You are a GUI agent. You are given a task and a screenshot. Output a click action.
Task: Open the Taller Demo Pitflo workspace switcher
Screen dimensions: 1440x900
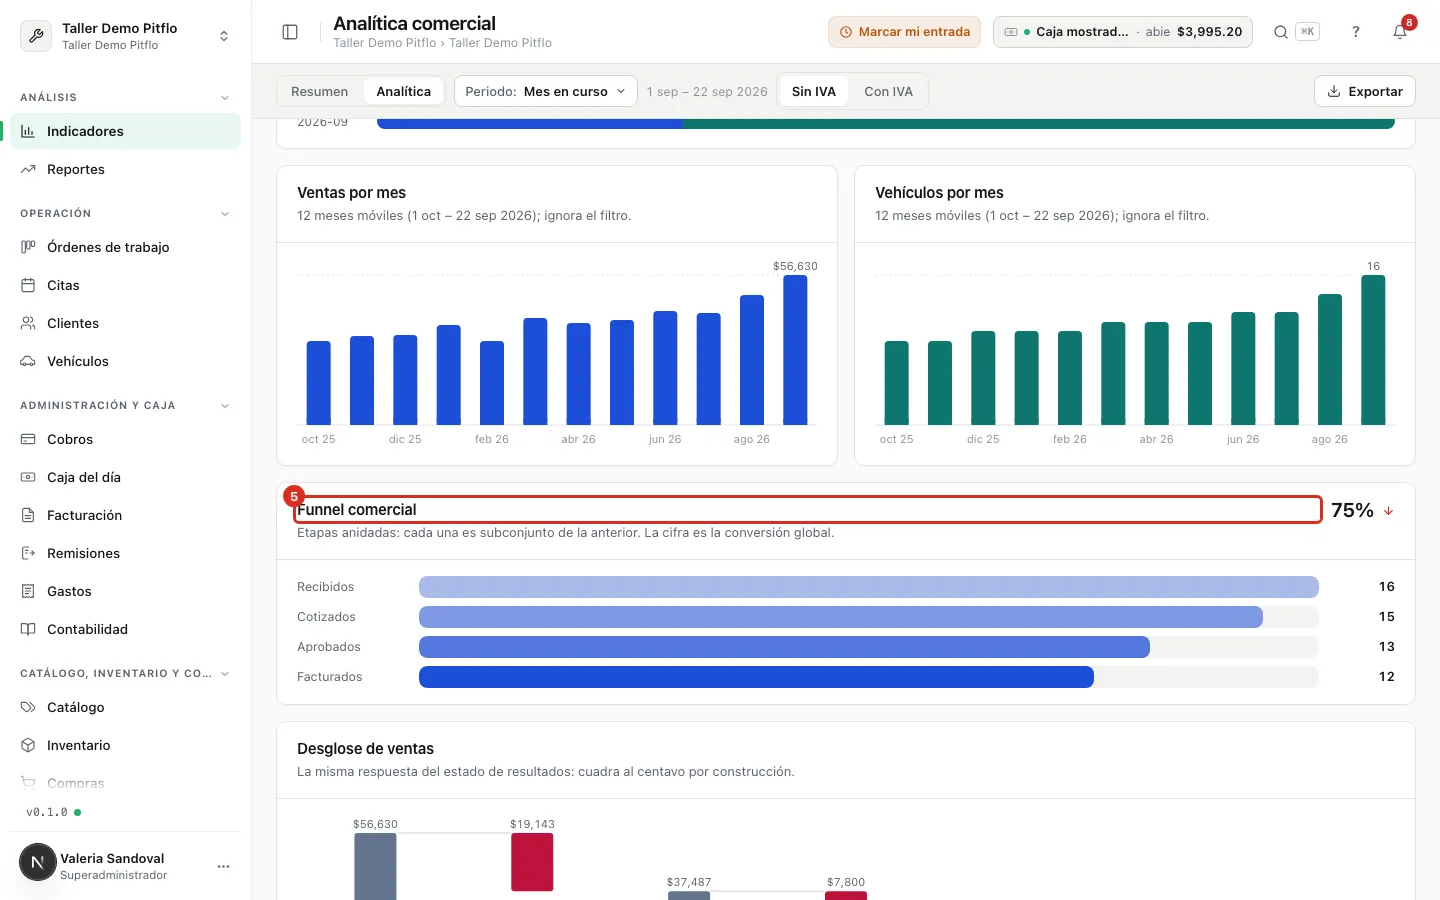pos(126,36)
